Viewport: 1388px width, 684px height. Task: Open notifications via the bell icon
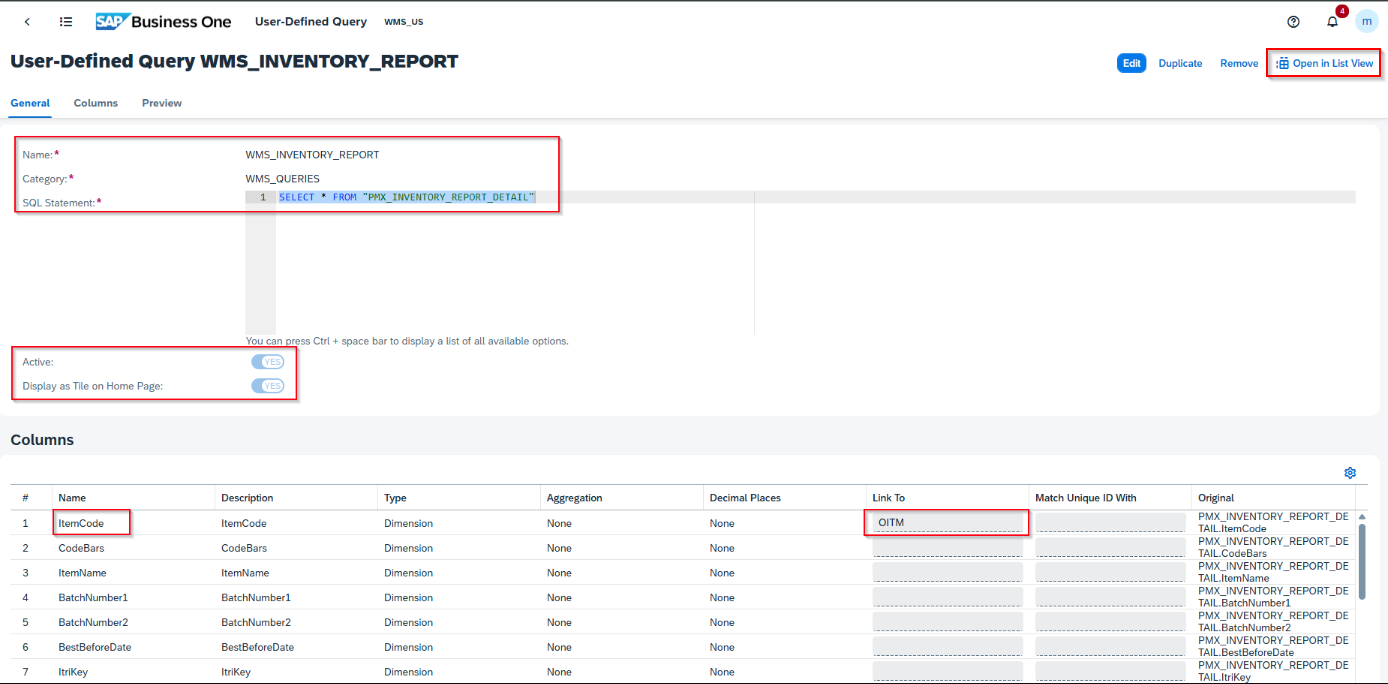click(x=1331, y=21)
